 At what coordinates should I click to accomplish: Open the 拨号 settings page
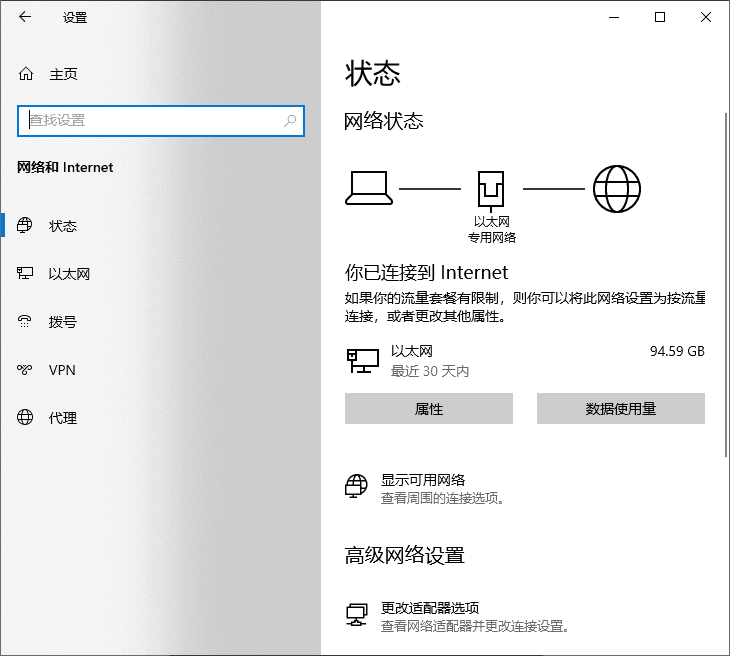click(x=63, y=322)
